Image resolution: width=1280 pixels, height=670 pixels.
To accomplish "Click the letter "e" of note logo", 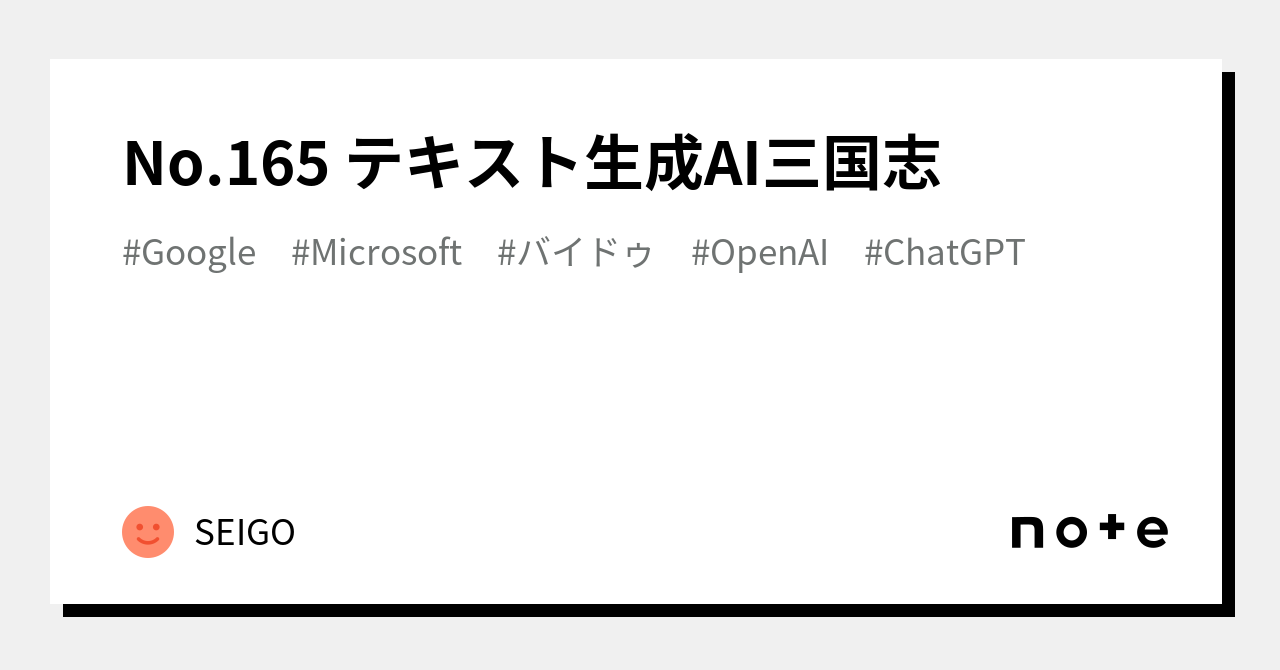I will [x=1152, y=532].
